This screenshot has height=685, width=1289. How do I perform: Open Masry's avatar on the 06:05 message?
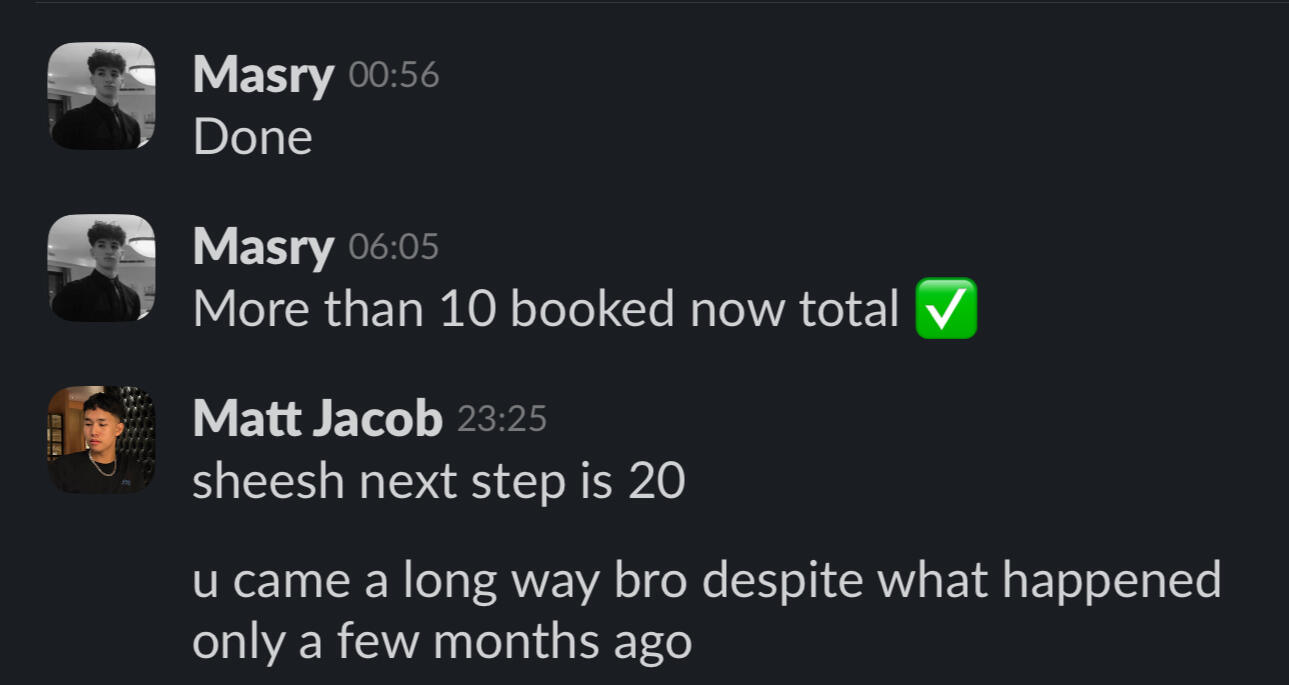coord(101,268)
